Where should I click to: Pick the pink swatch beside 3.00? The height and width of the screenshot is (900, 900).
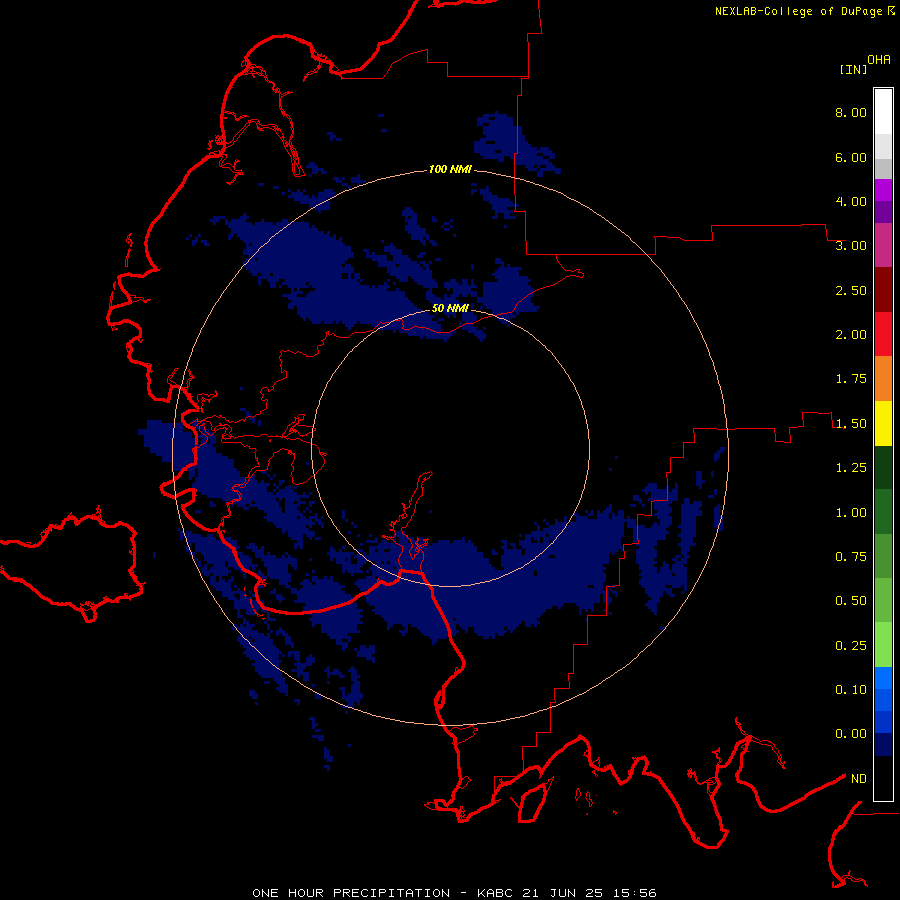[x=883, y=245]
